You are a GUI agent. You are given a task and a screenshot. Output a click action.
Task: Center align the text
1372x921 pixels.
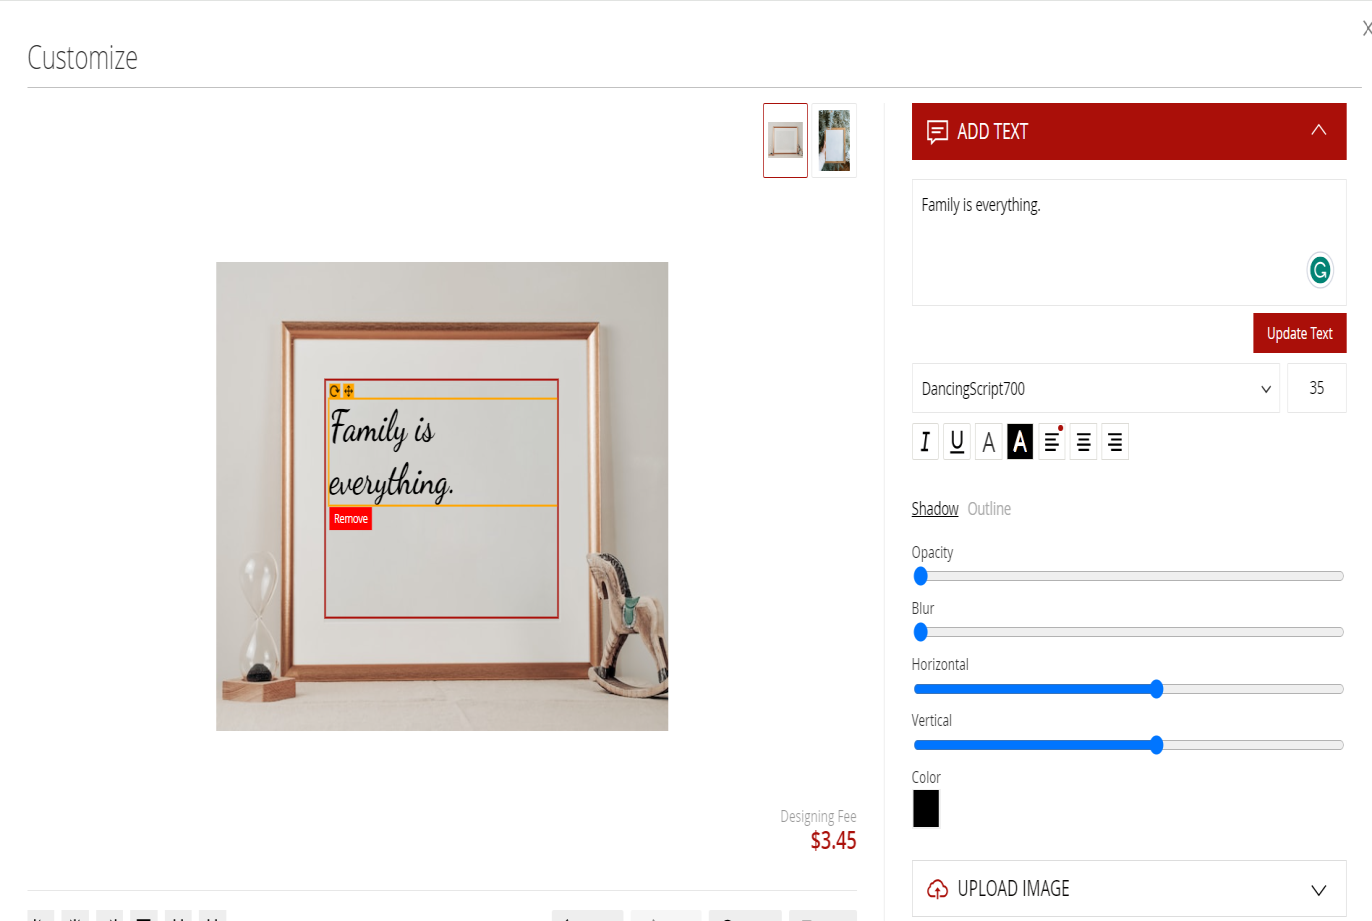click(x=1083, y=441)
